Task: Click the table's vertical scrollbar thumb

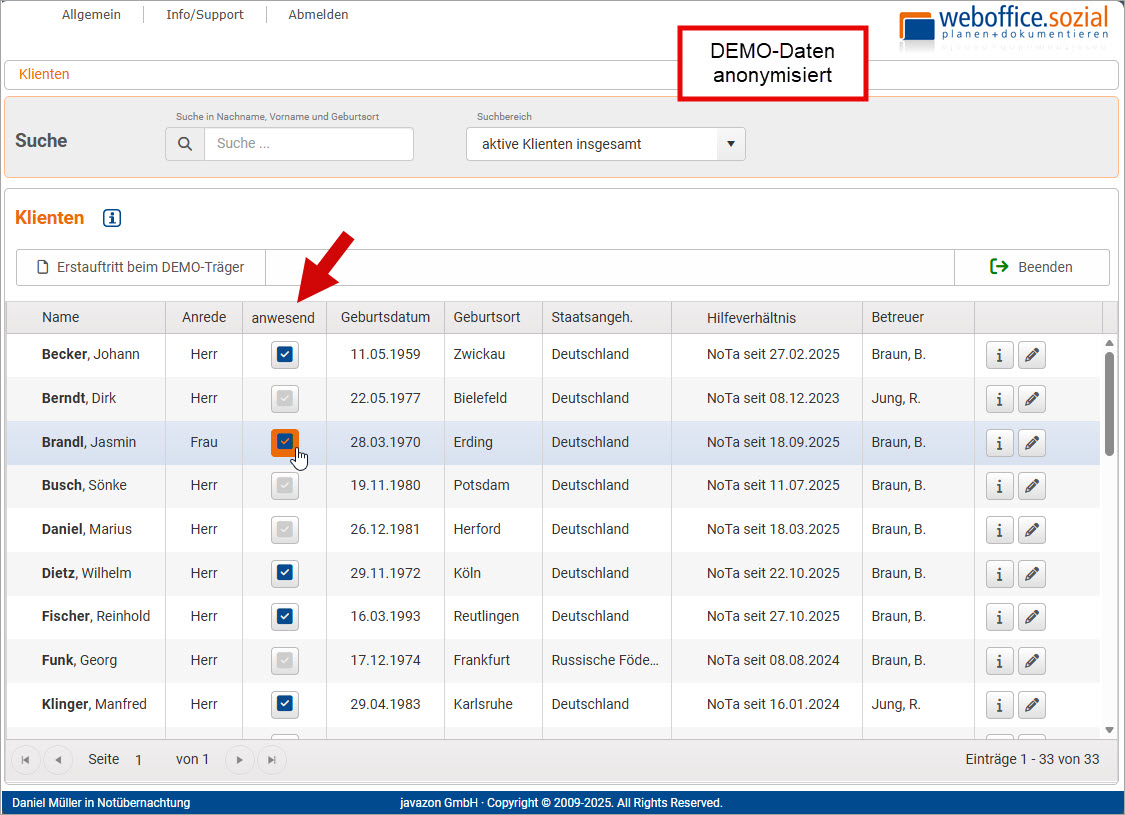Action: (x=1109, y=400)
